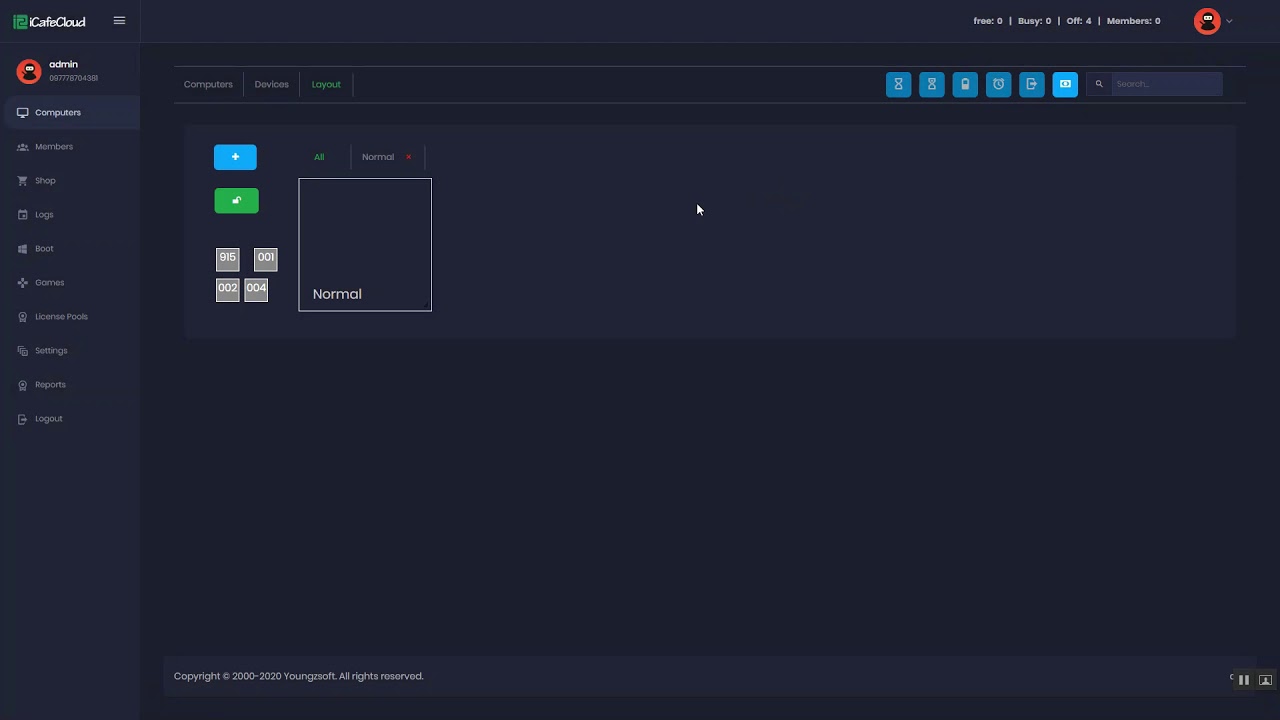This screenshot has width=1280, height=720.
Task: Expand the user dropdown chevron at top right
Action: click(x=1229, y=21)
